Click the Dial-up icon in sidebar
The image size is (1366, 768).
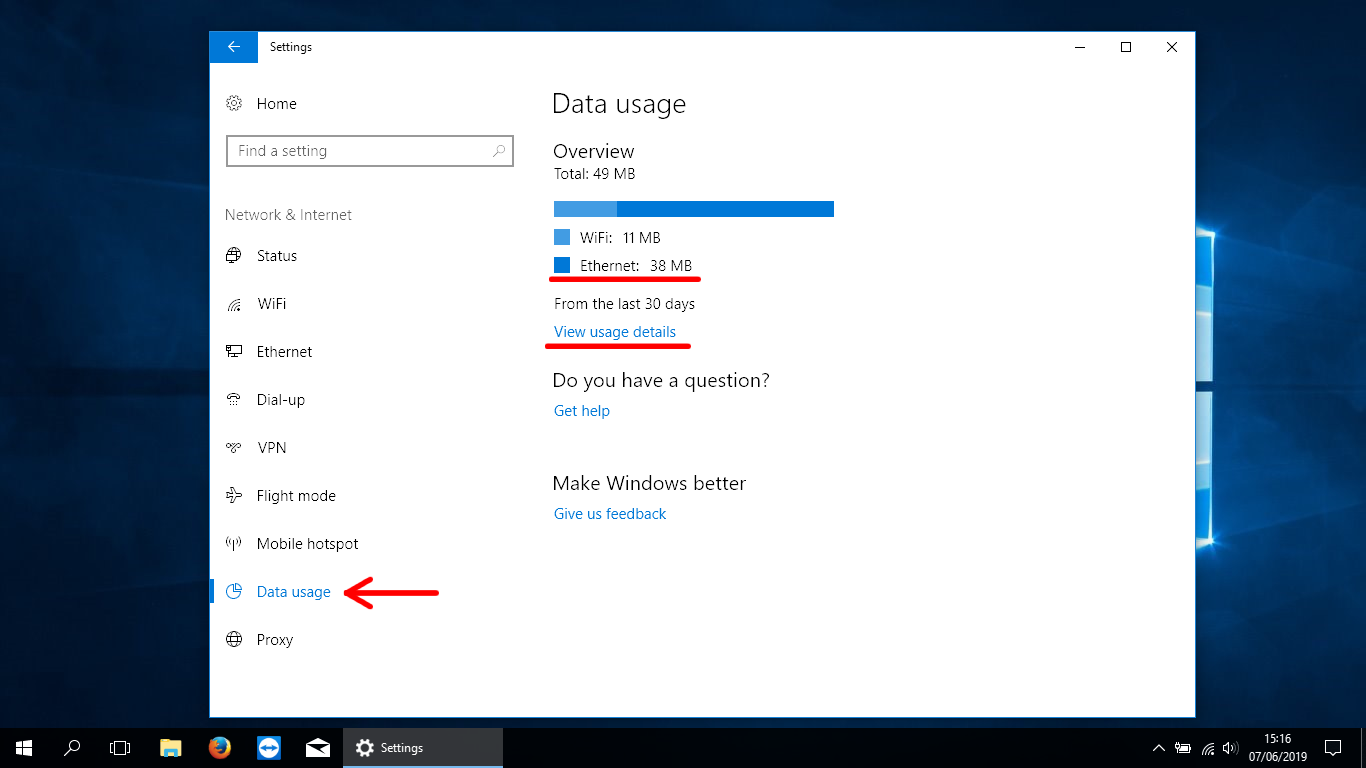(x=234, y=399)
